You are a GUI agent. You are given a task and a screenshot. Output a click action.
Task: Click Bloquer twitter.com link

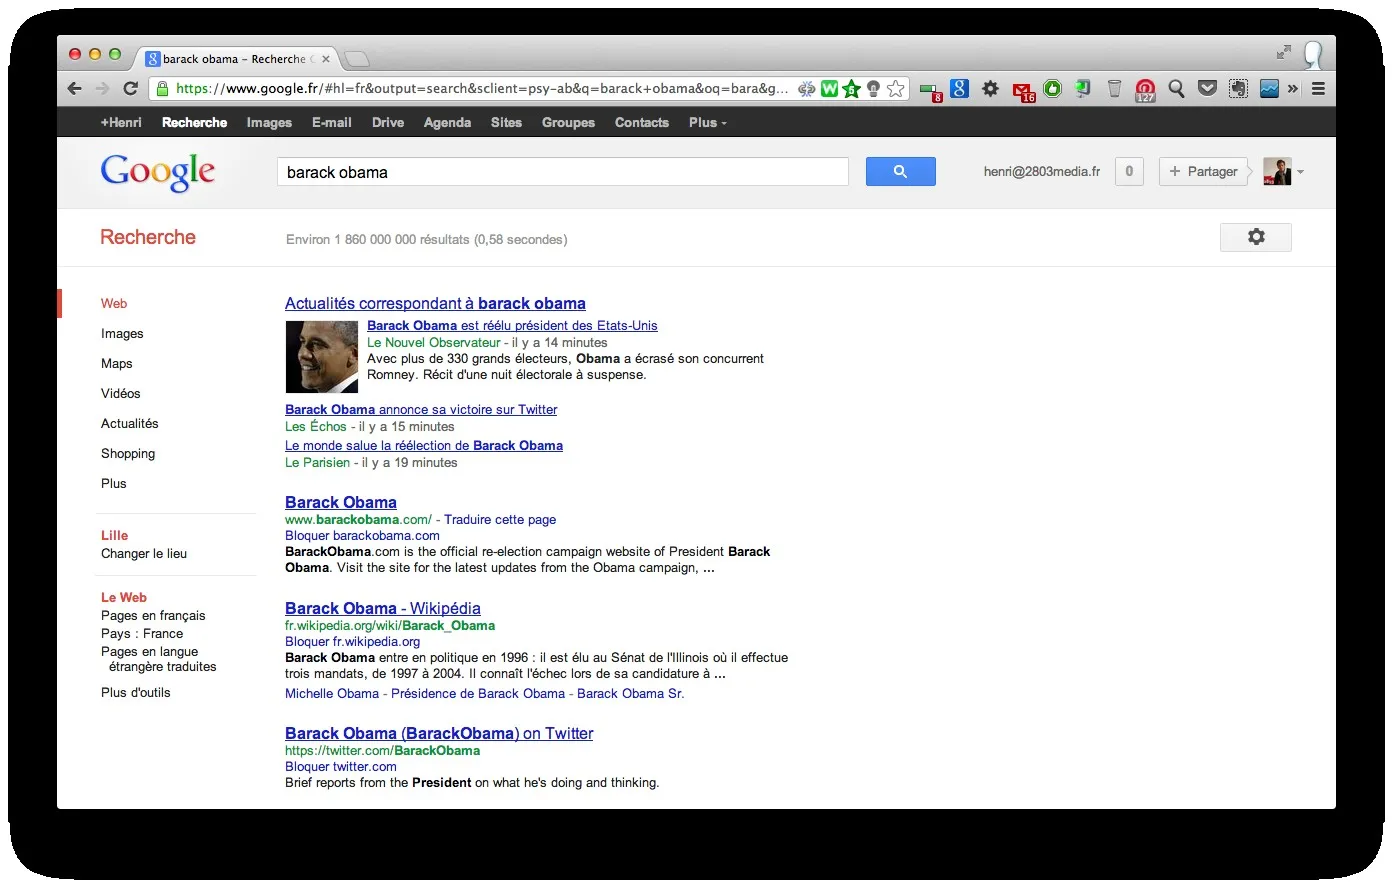341,767
